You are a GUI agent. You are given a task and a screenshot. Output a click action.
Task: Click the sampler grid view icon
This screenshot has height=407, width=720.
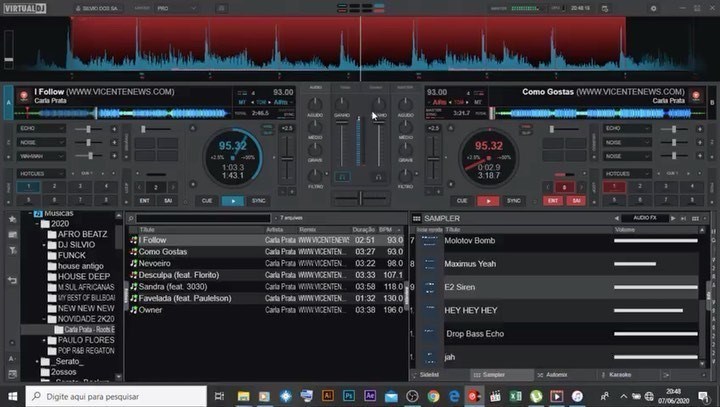pyautogui.click(x=416, y=219)
